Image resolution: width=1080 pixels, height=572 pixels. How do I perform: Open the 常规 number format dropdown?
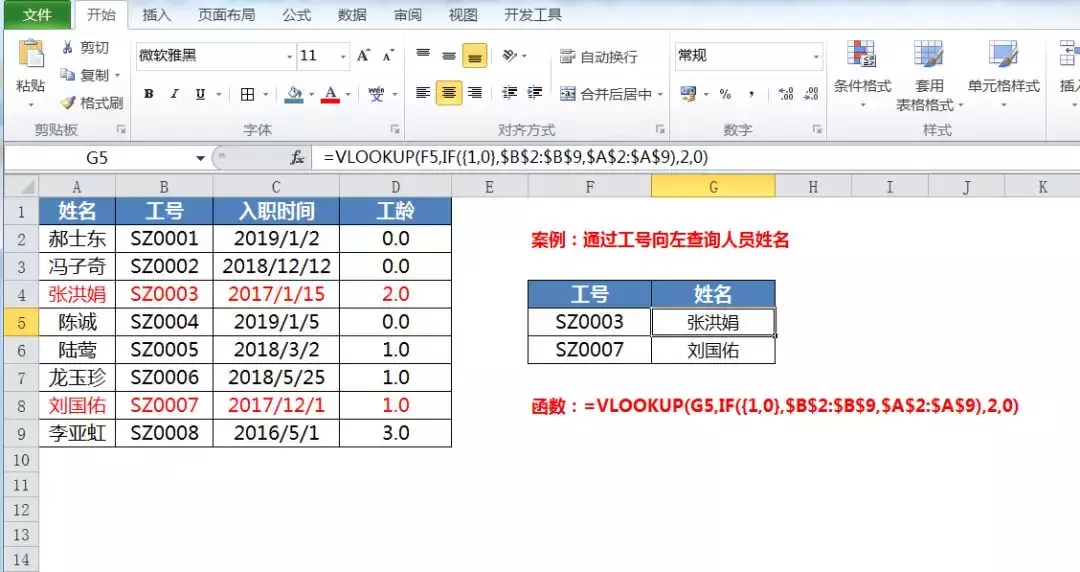click(x=816, y=56)
